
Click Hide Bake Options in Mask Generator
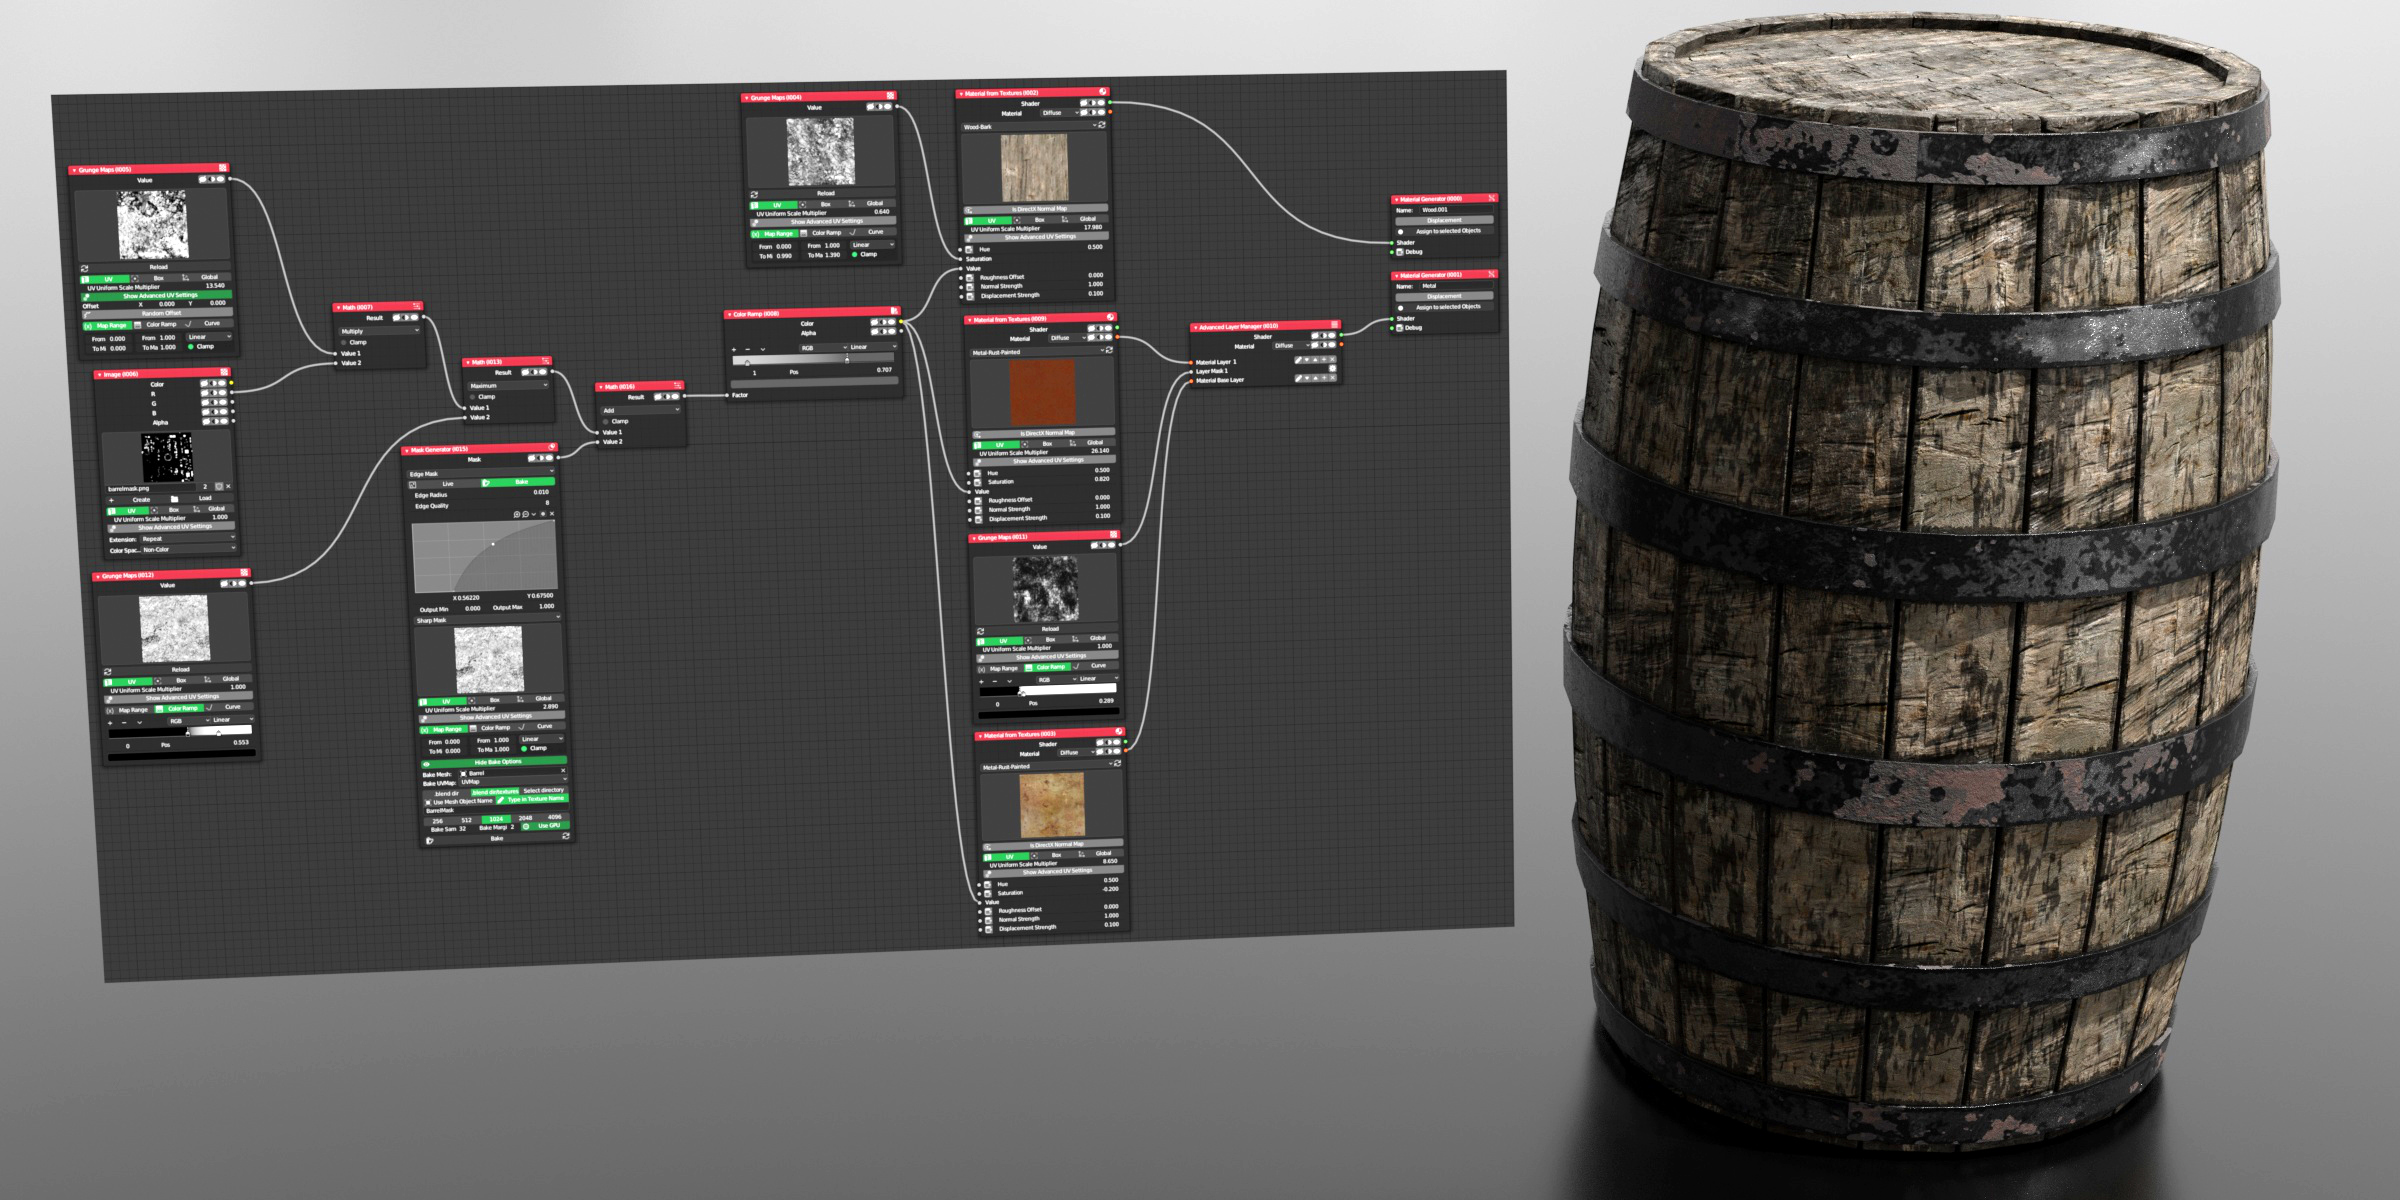pyautogui.click(x=496, y=762)
